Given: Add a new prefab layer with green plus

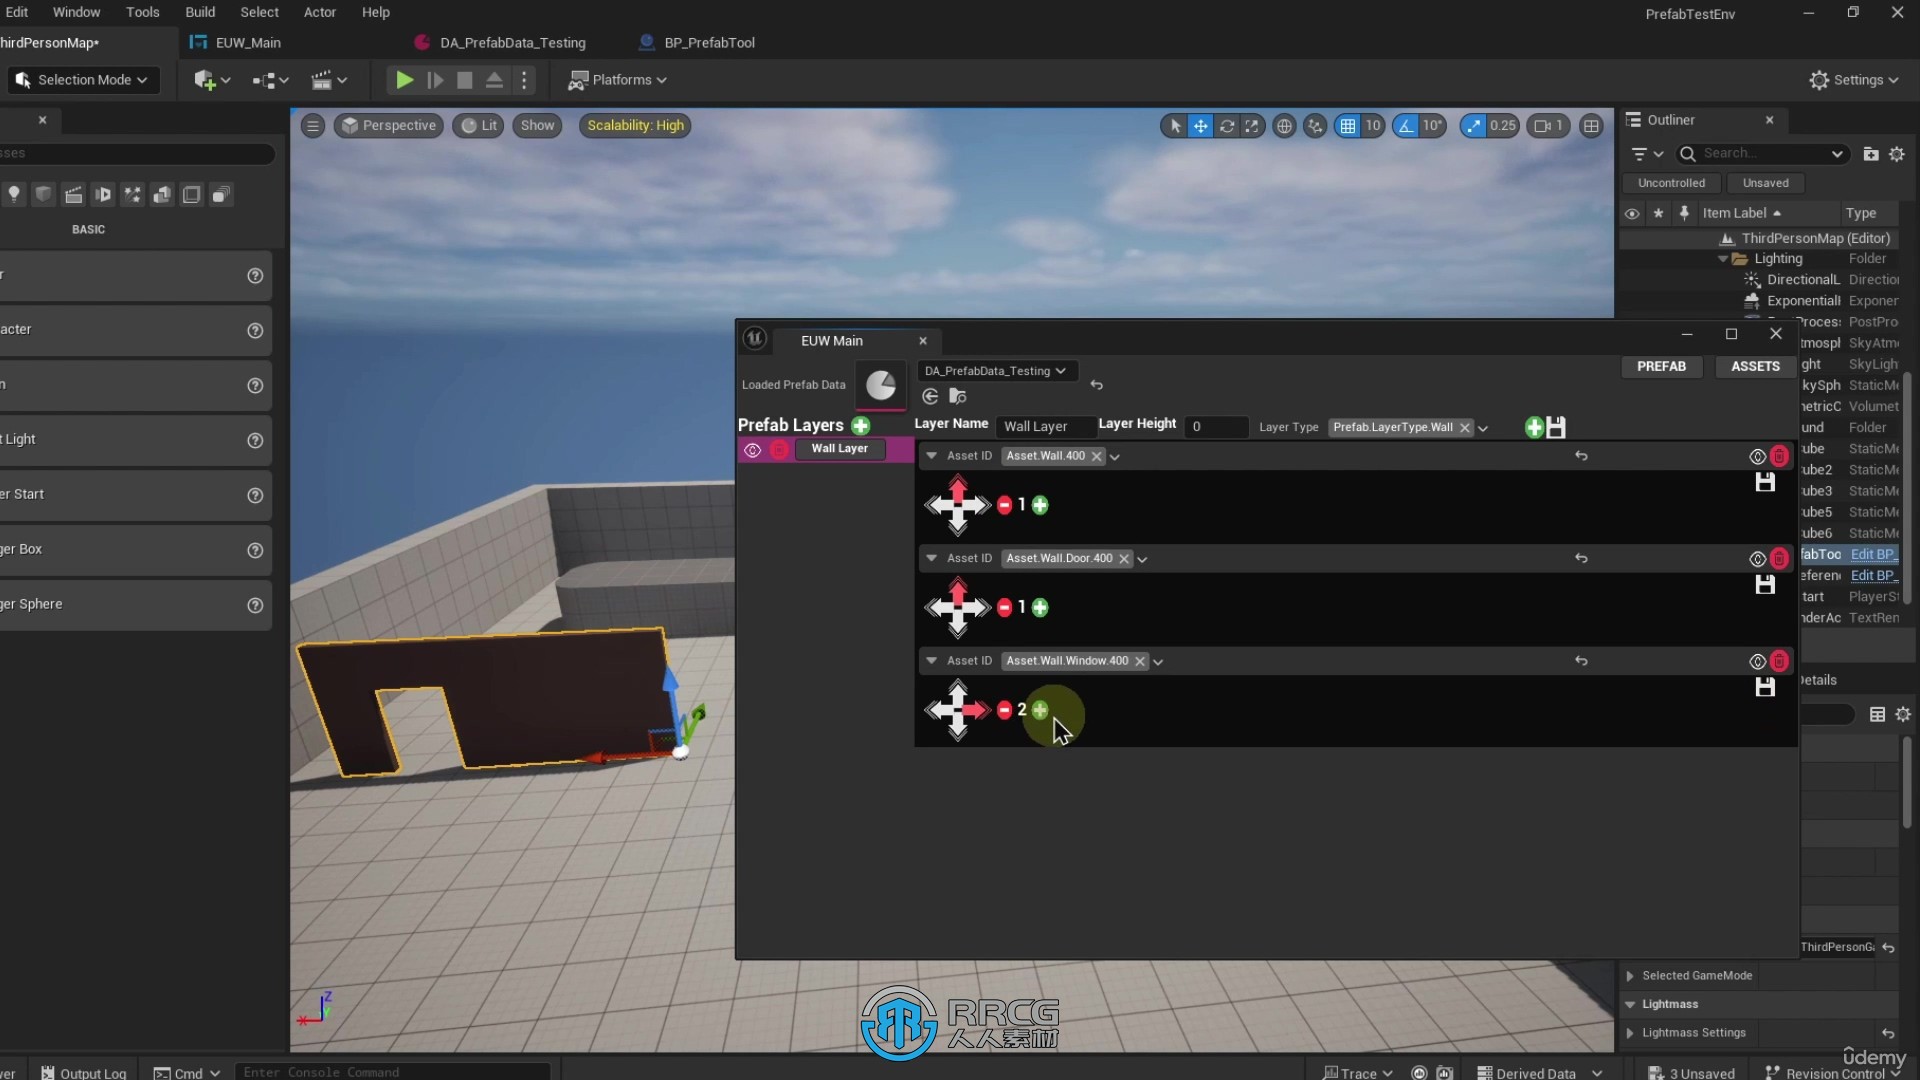Looking at the screenshot, I should [860, 426].
